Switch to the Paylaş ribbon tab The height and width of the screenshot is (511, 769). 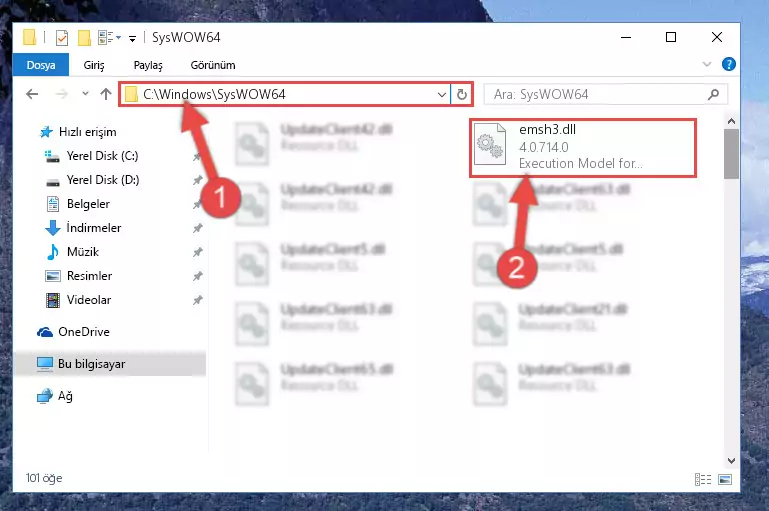(148, 65)
